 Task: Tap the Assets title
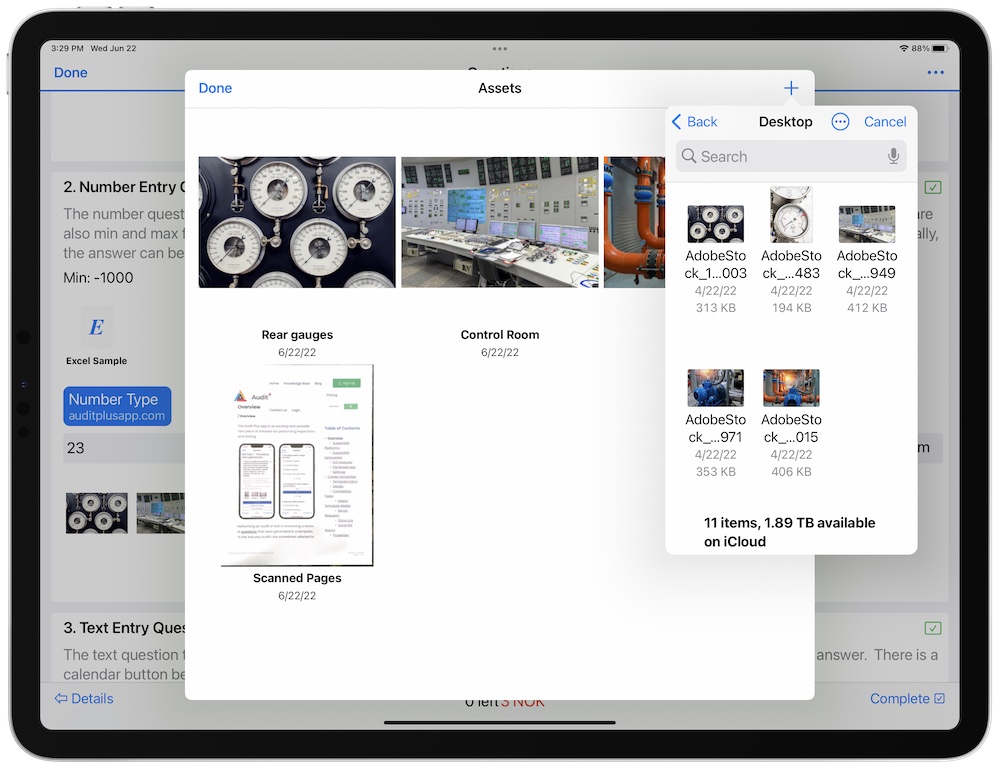(500, 88)
